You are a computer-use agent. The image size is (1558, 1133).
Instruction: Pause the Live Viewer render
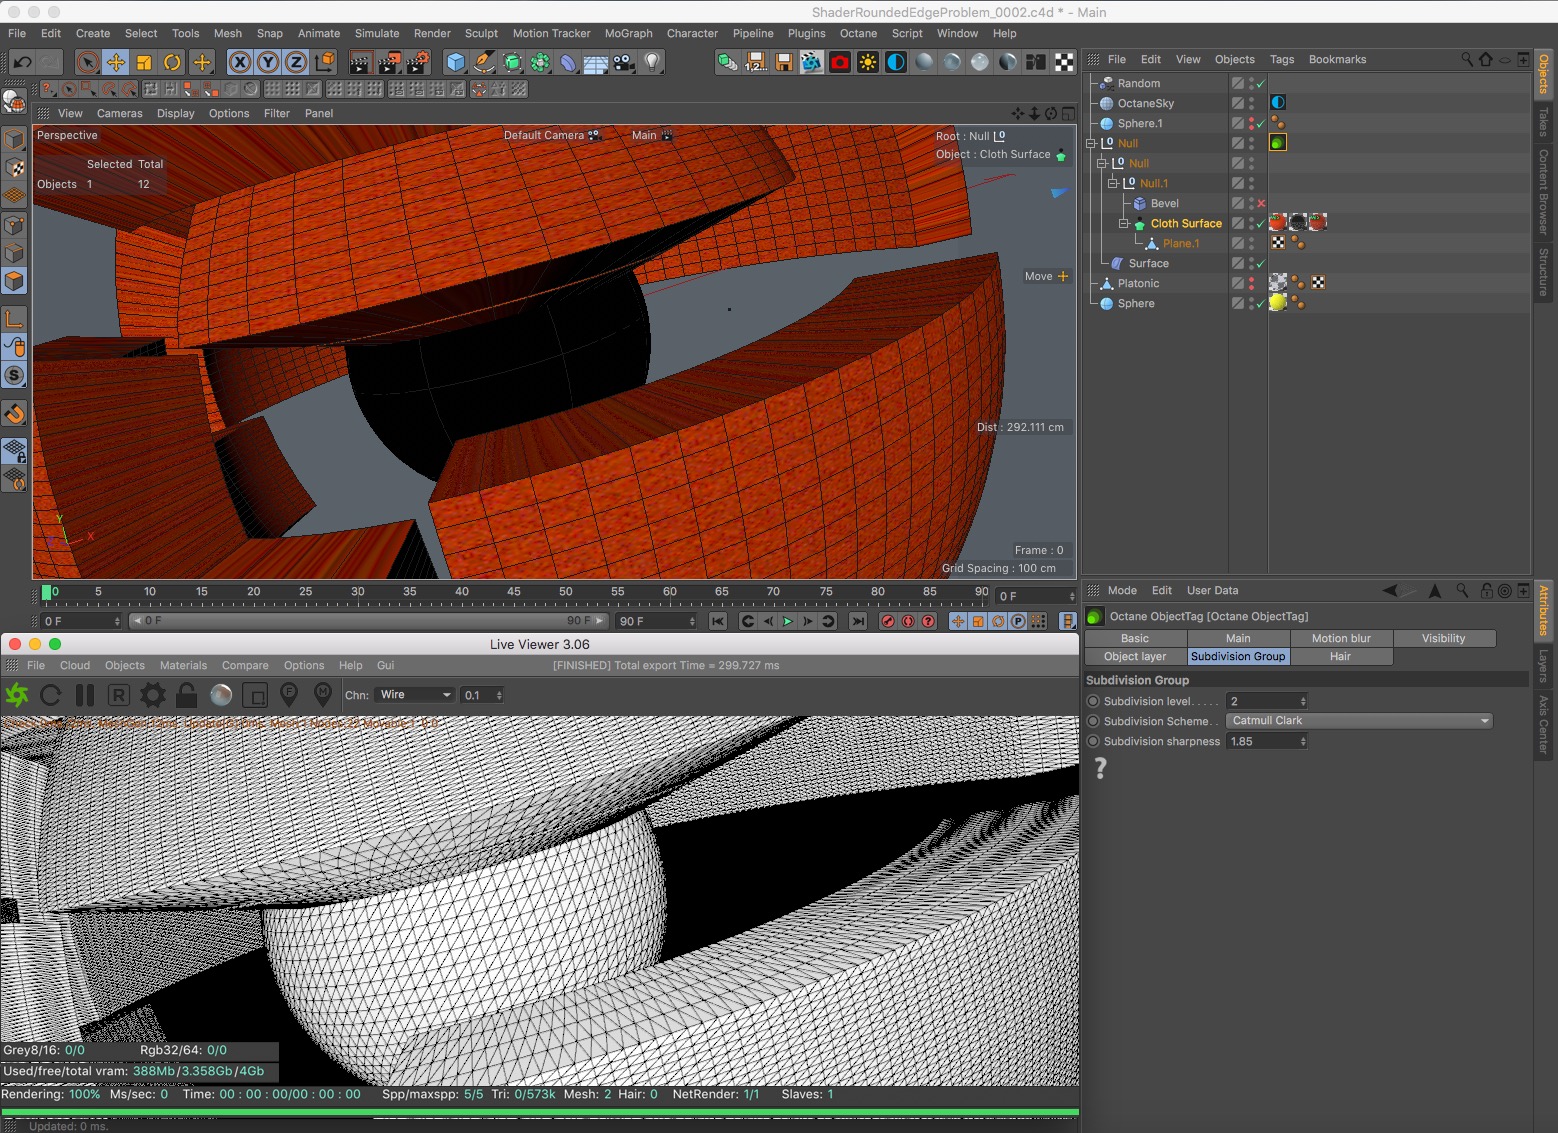tap(85, 695)
